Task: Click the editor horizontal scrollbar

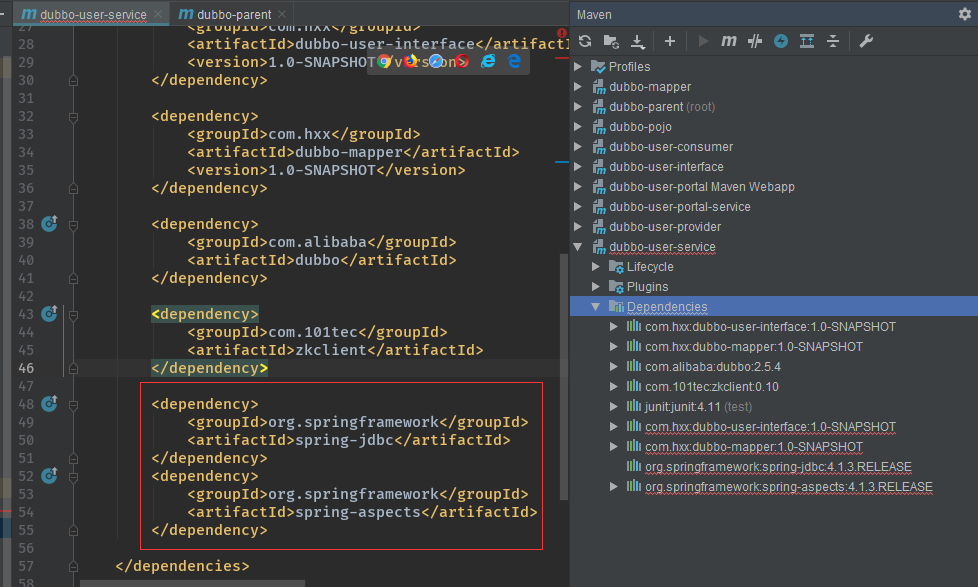Action: [x=192, y=583]
